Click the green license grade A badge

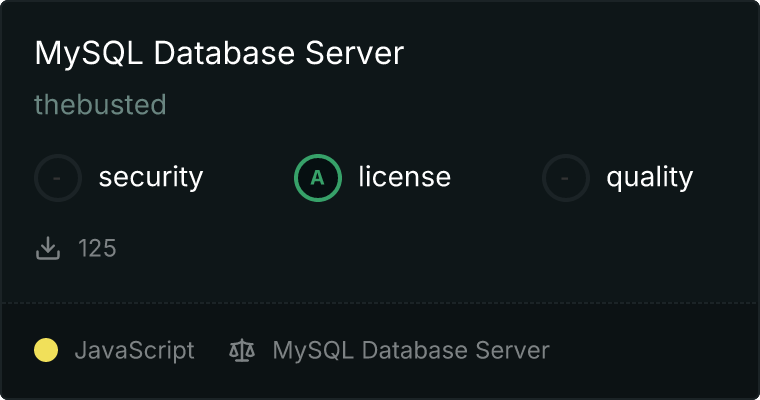318,178
